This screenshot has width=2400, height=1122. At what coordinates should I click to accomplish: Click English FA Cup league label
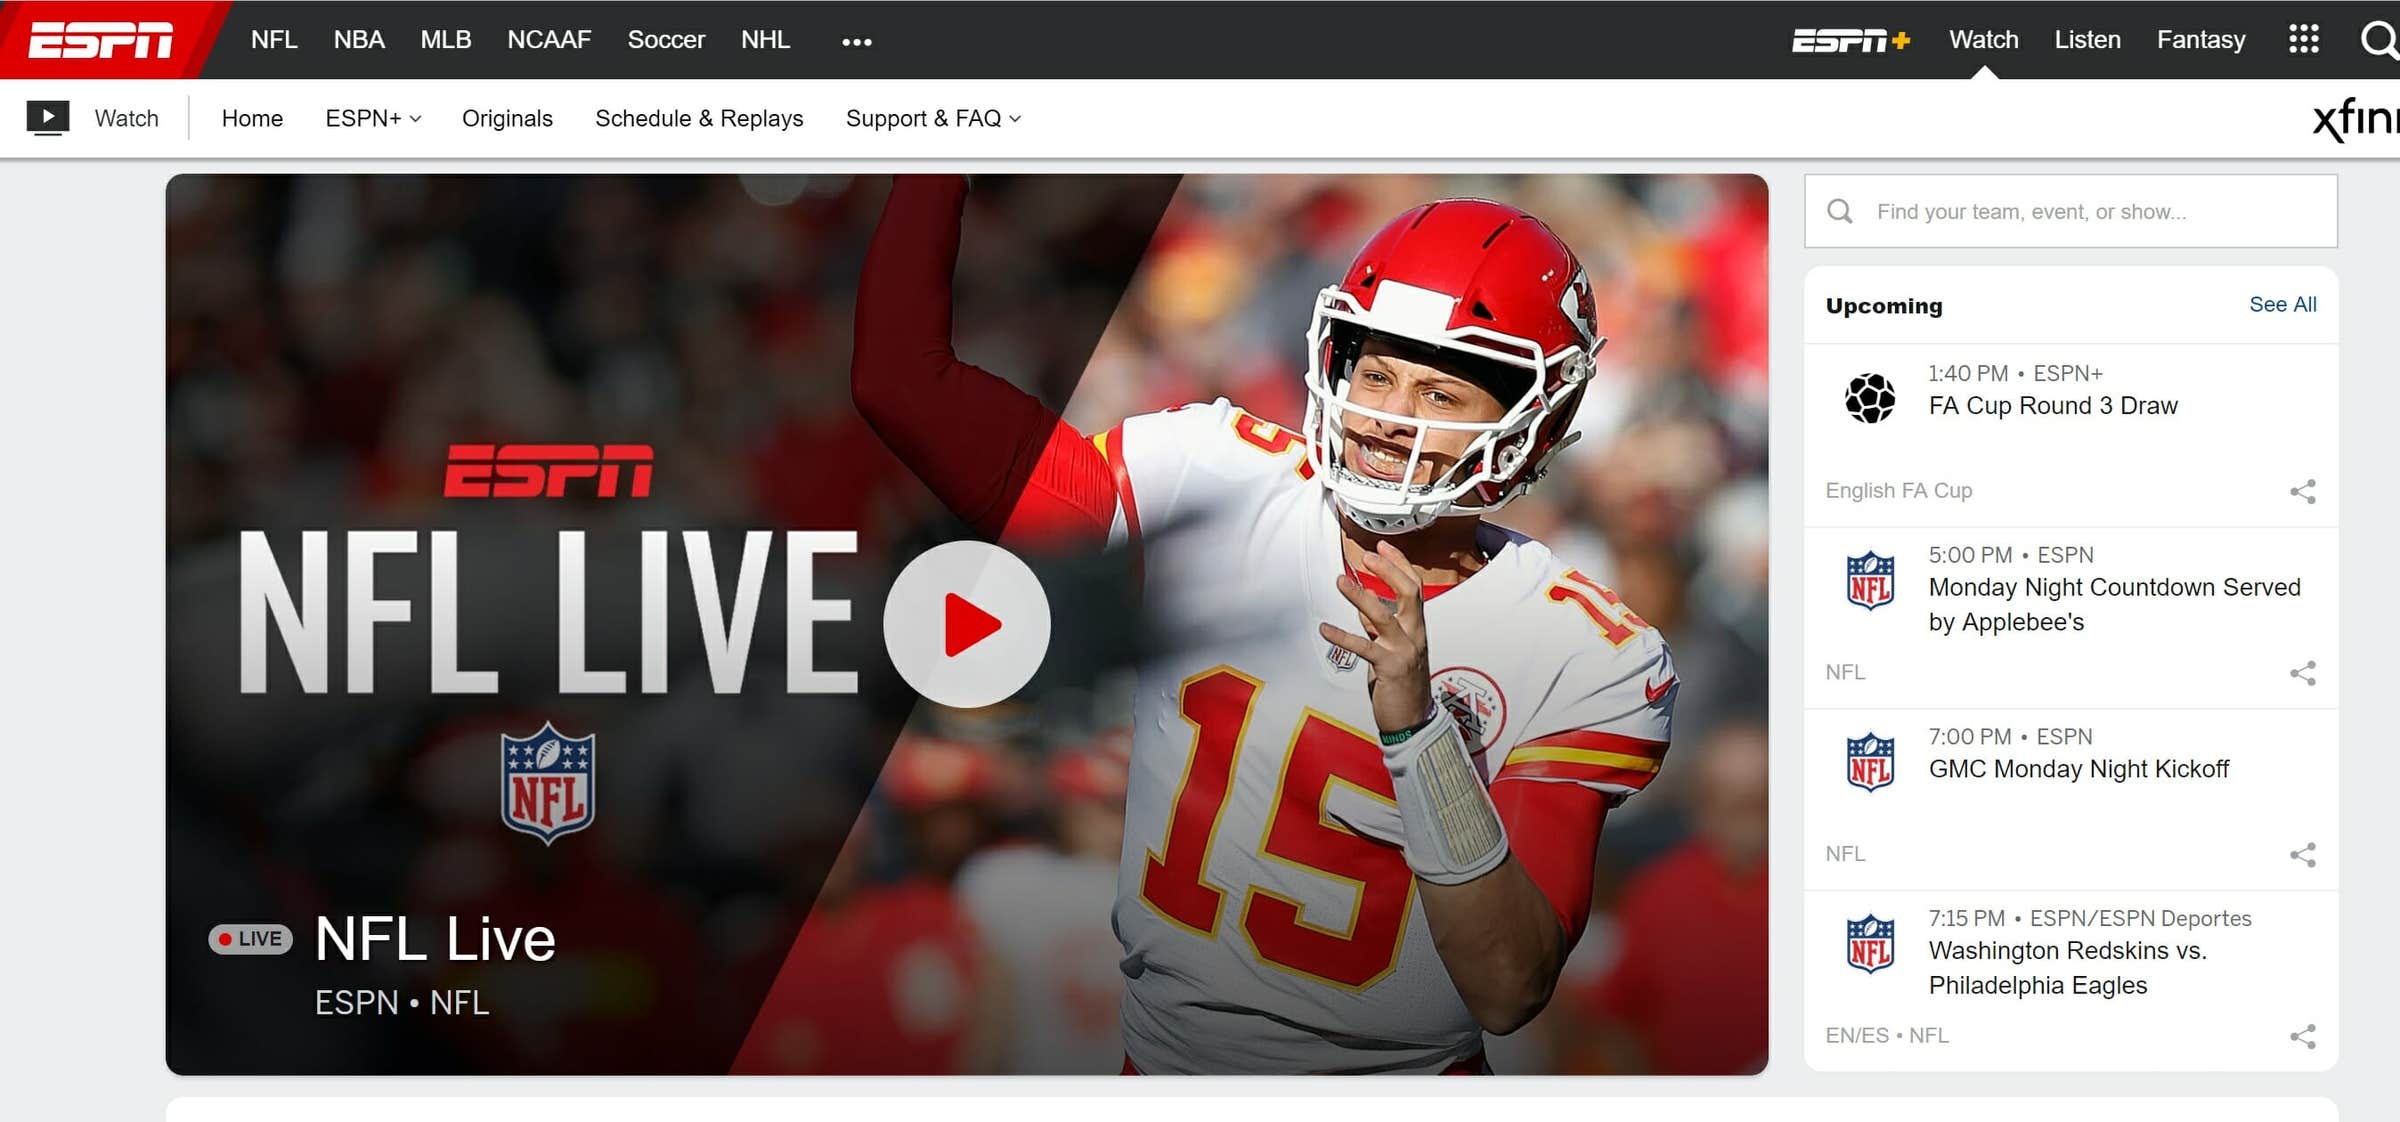click(1898, 491)
